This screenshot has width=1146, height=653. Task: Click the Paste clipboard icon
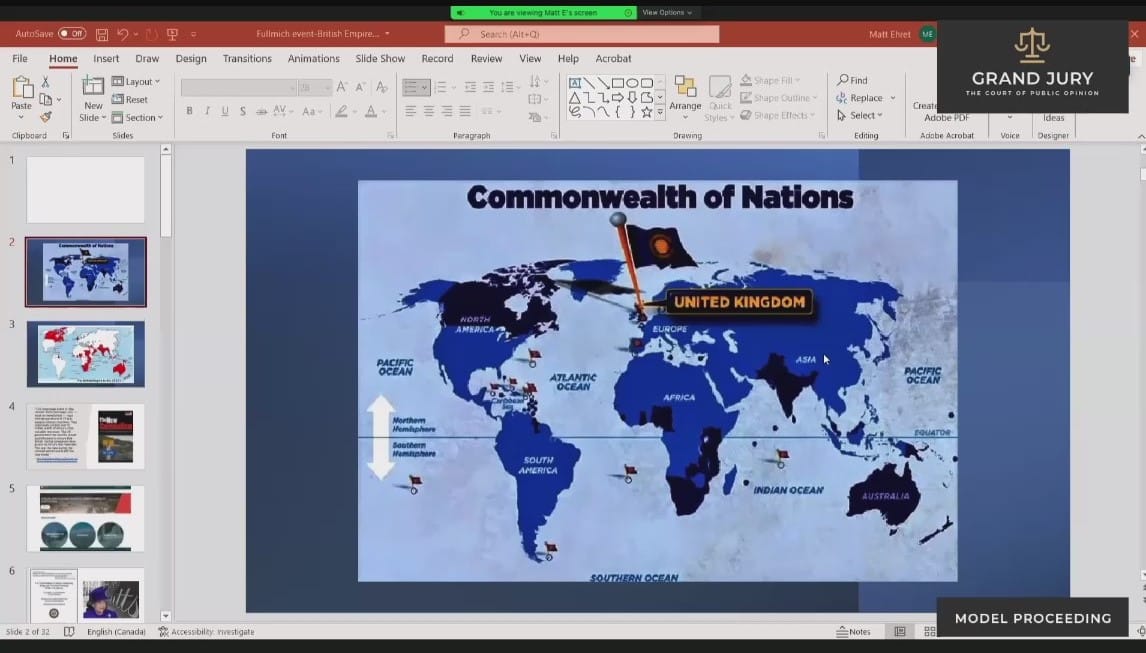click(21, 90)
